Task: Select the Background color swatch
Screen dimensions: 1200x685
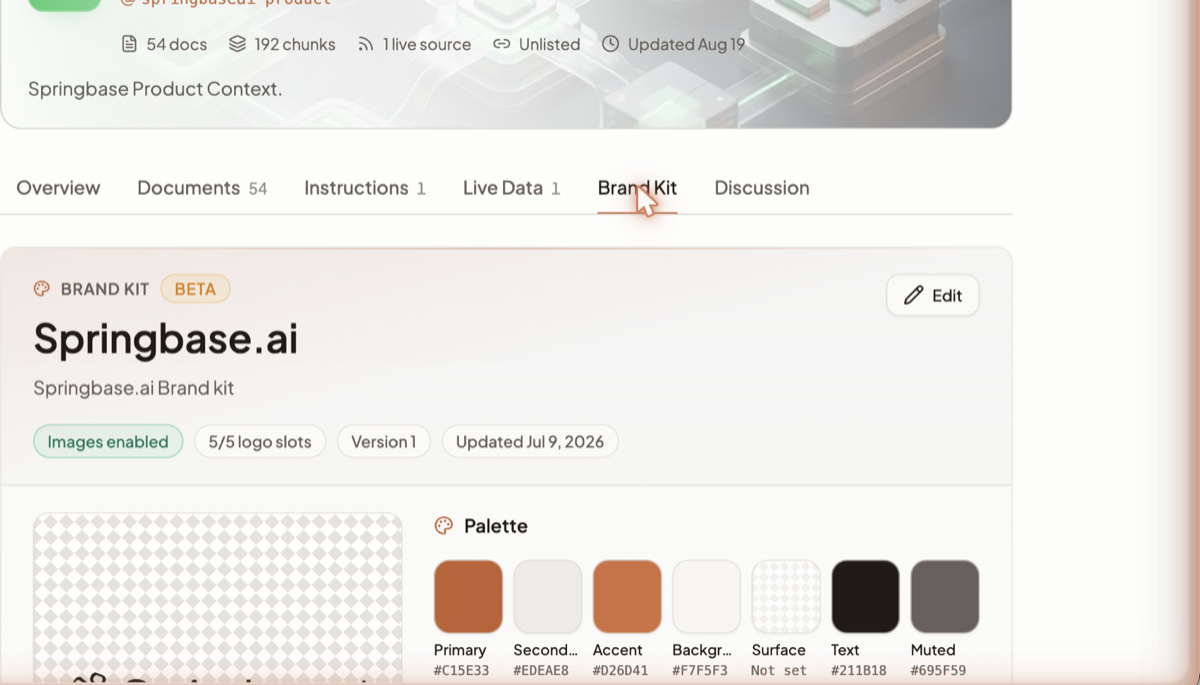Action: pyautogui.click(x=707, y=596)
